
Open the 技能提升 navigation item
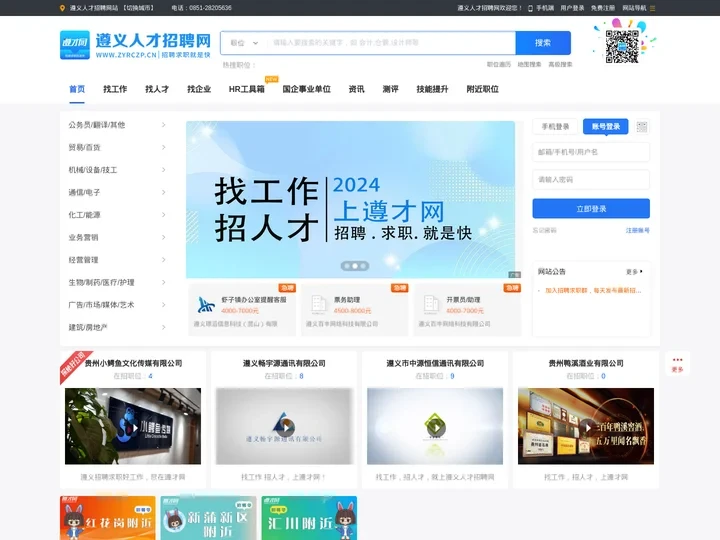pos(432,89)
